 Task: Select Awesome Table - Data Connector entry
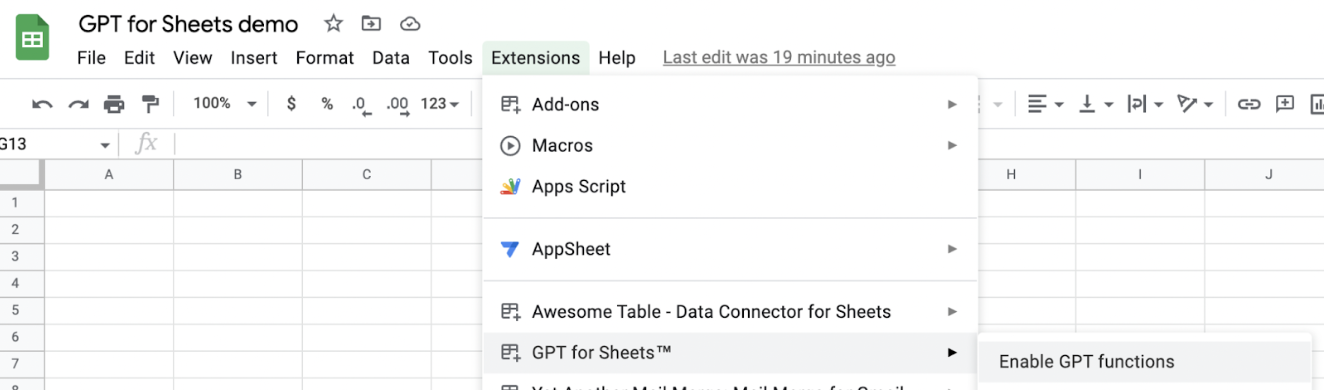pos(730,311)
